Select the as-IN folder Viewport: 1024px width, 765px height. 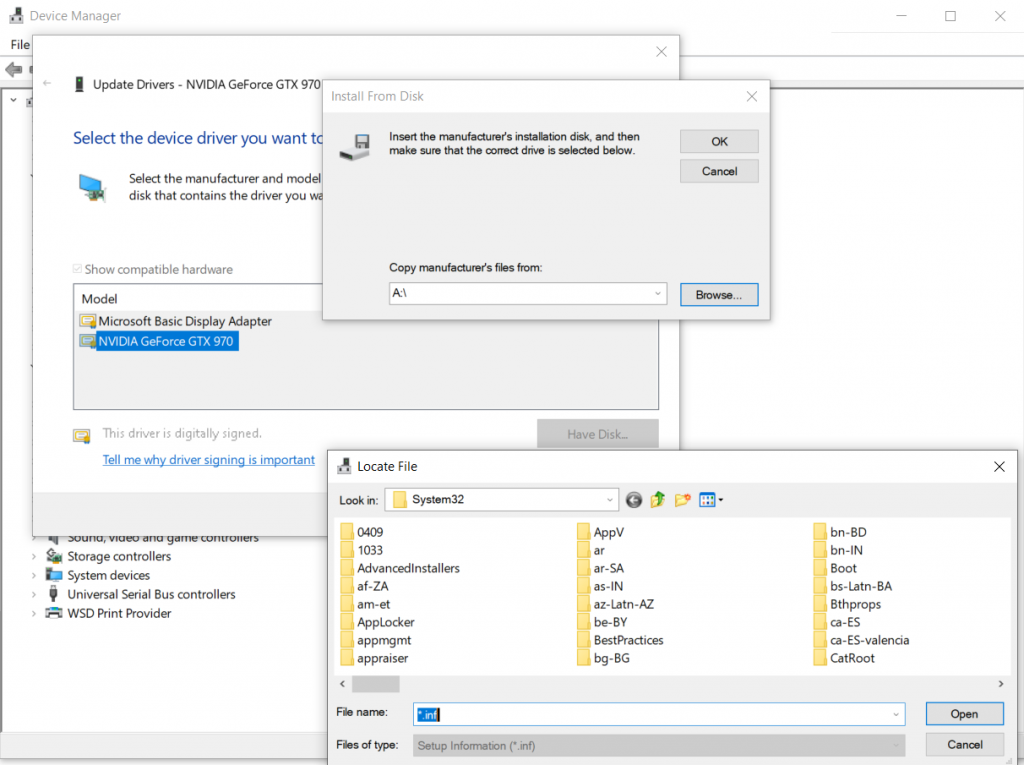pos(600,586)
